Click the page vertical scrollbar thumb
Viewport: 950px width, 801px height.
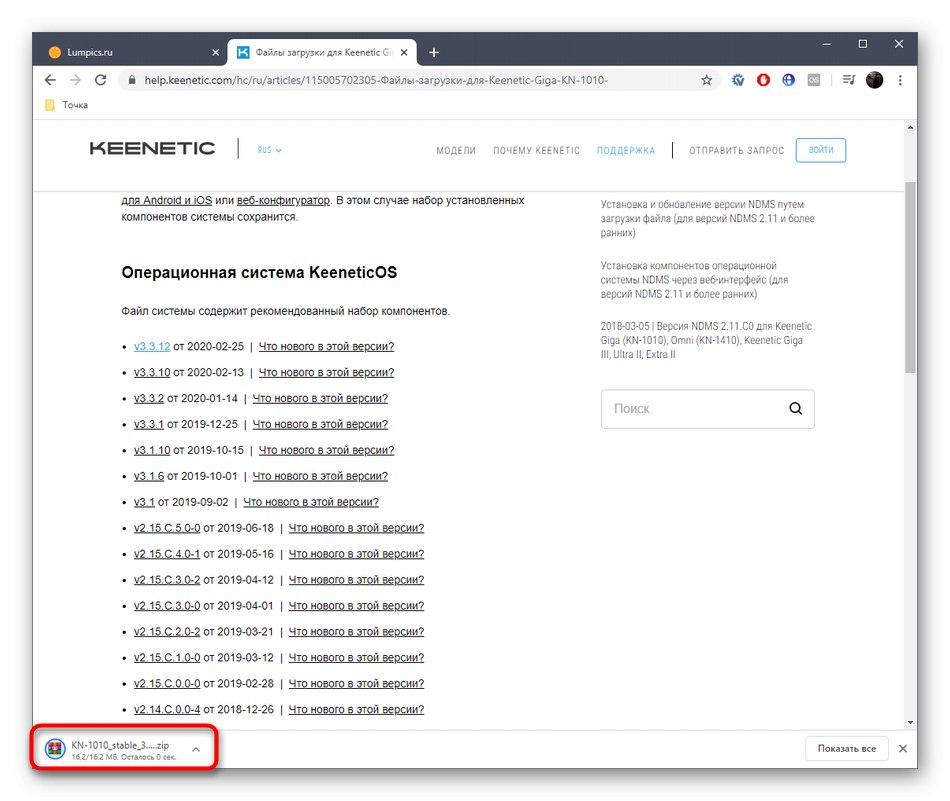(911, 278)
